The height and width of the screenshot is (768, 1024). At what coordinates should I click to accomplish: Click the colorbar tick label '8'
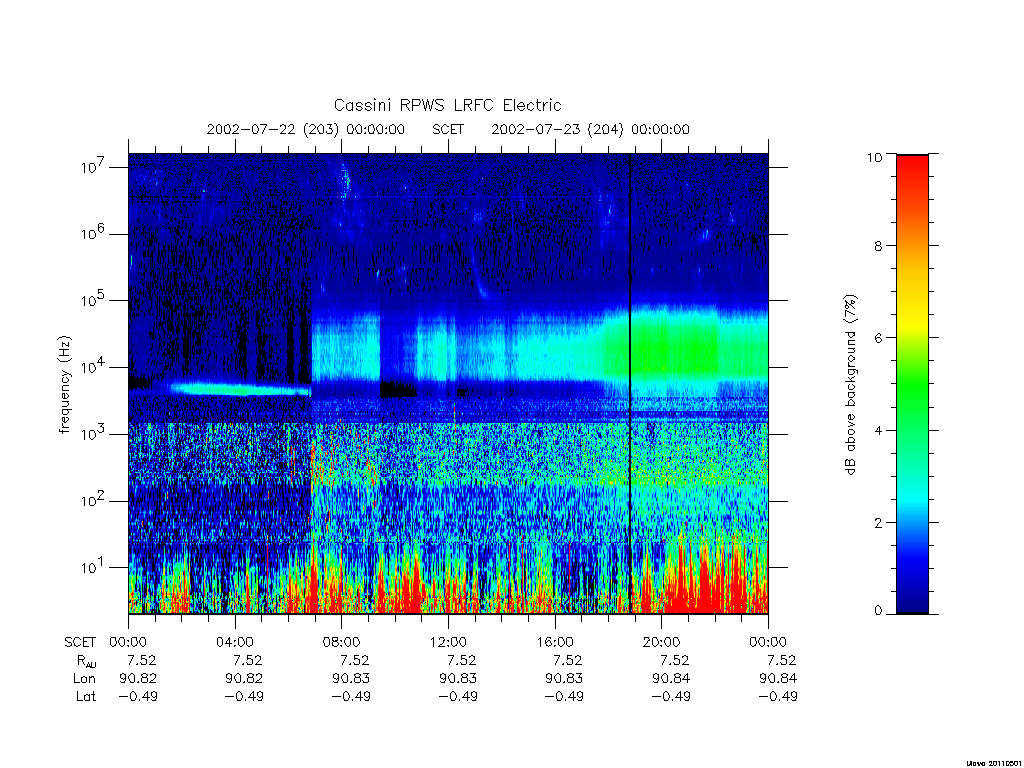(x=878, y=246)
